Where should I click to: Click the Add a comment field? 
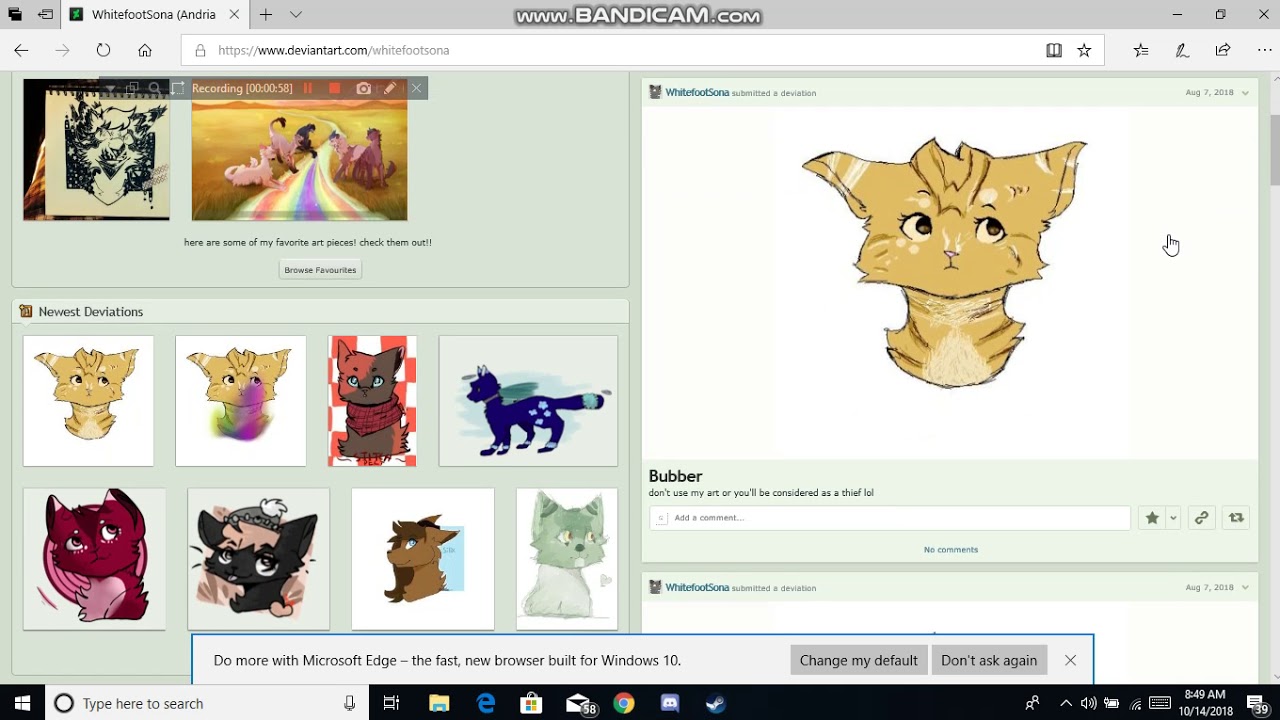[890, 518]
